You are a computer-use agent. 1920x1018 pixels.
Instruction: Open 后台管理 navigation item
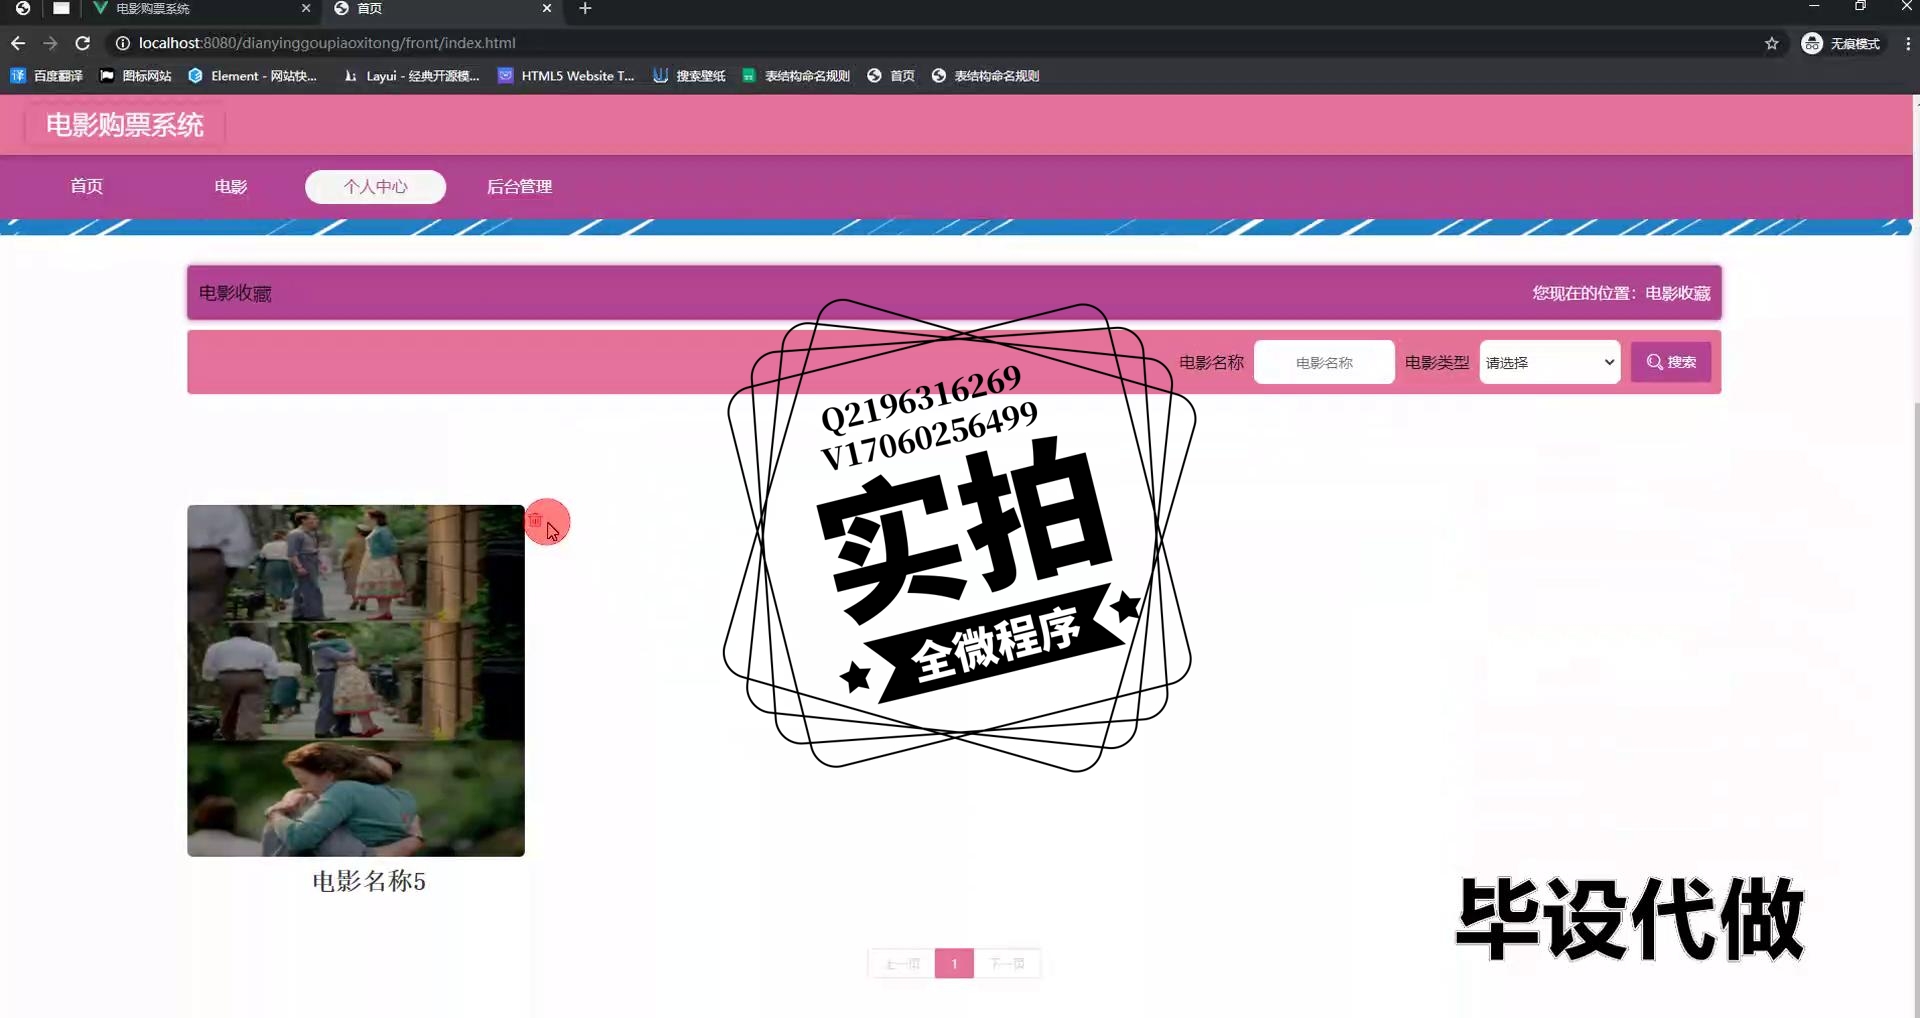(519, 186)
